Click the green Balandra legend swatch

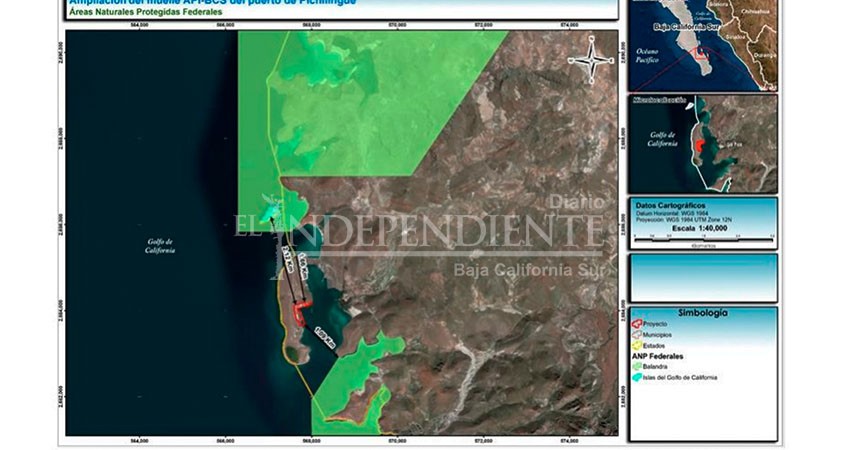(x=636, y=367)
